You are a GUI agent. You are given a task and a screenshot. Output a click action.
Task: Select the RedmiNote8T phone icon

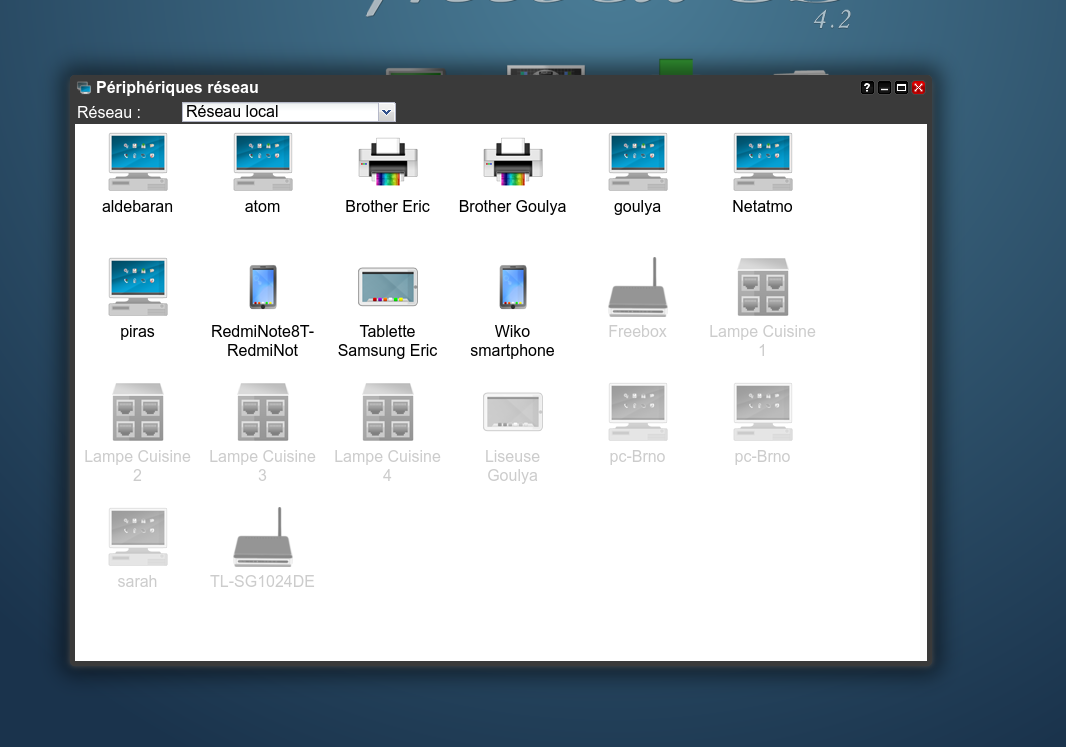coord(262,288)
